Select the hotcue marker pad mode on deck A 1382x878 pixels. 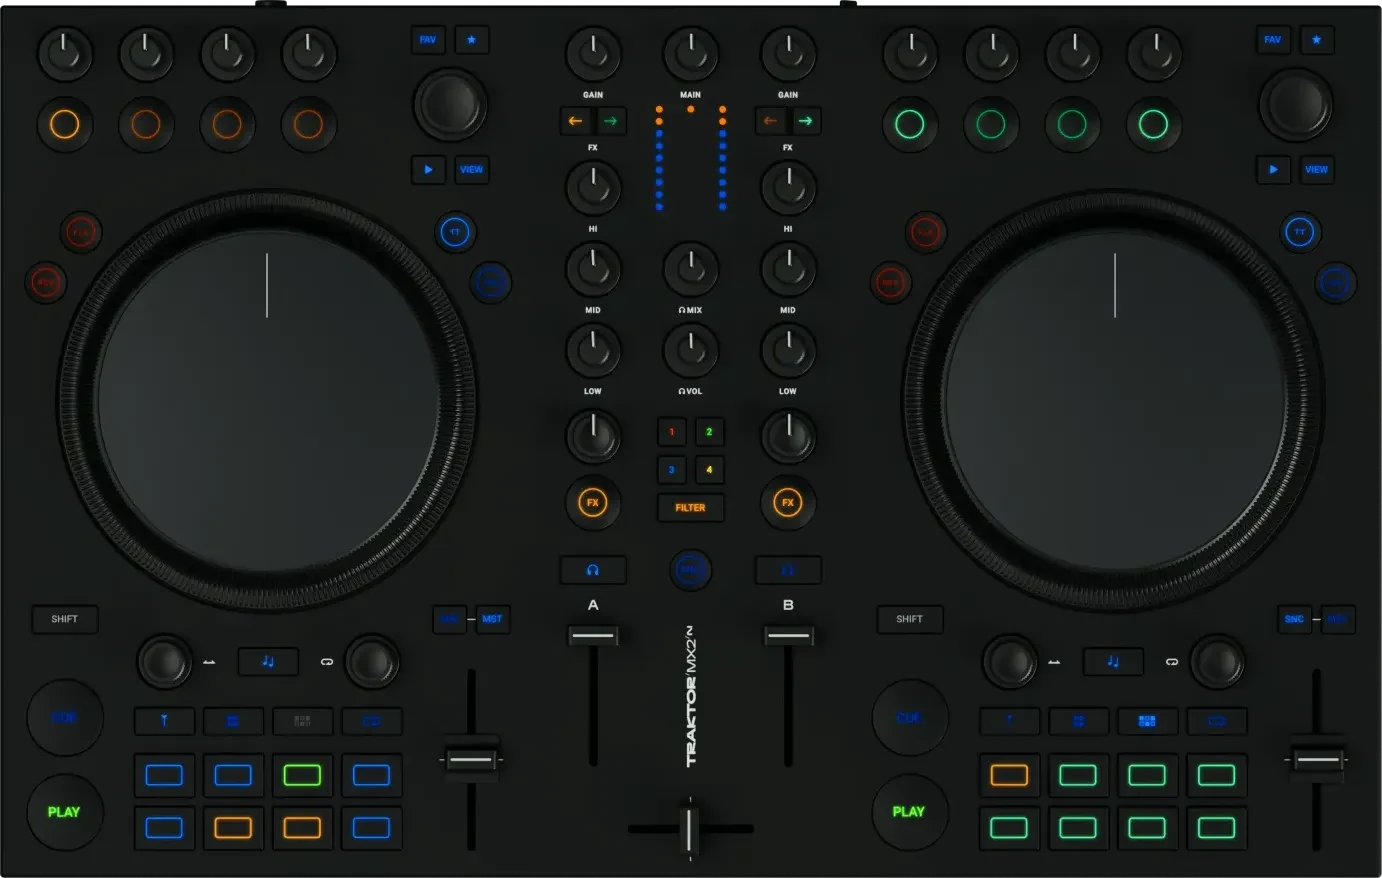[164, 721]
